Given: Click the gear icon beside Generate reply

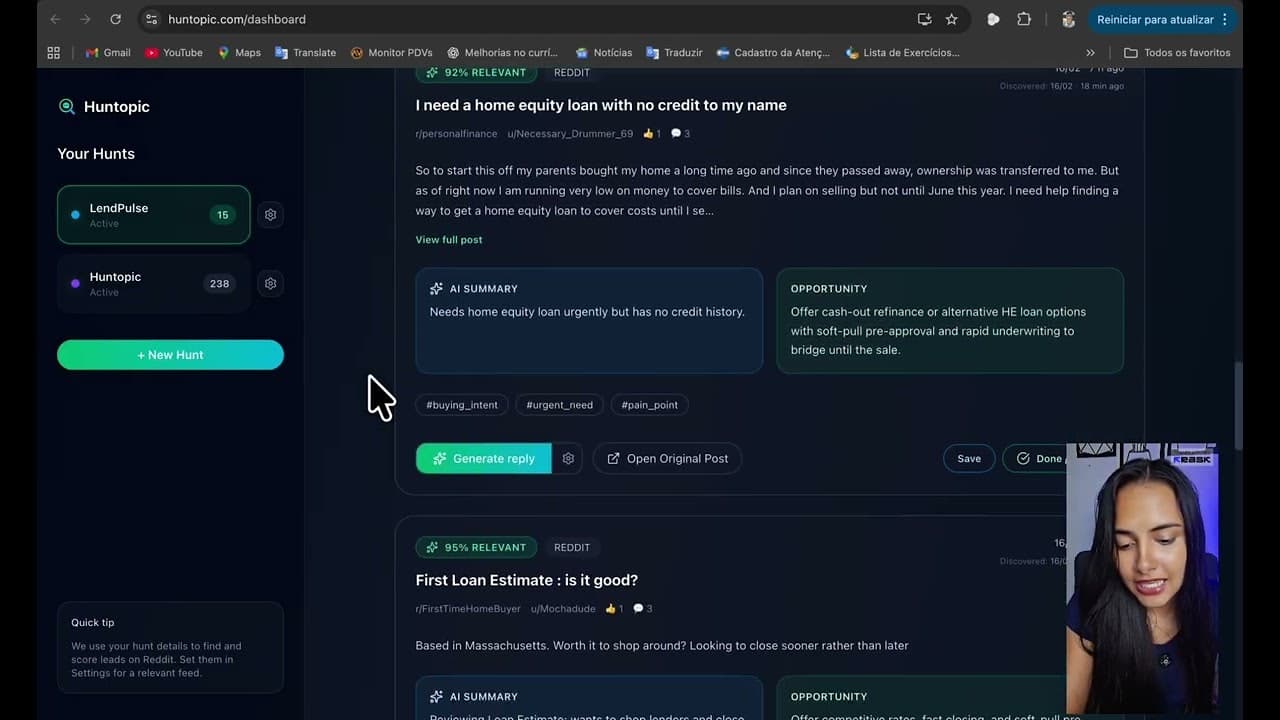Looking at the screenshot, I should pos(568,458).
